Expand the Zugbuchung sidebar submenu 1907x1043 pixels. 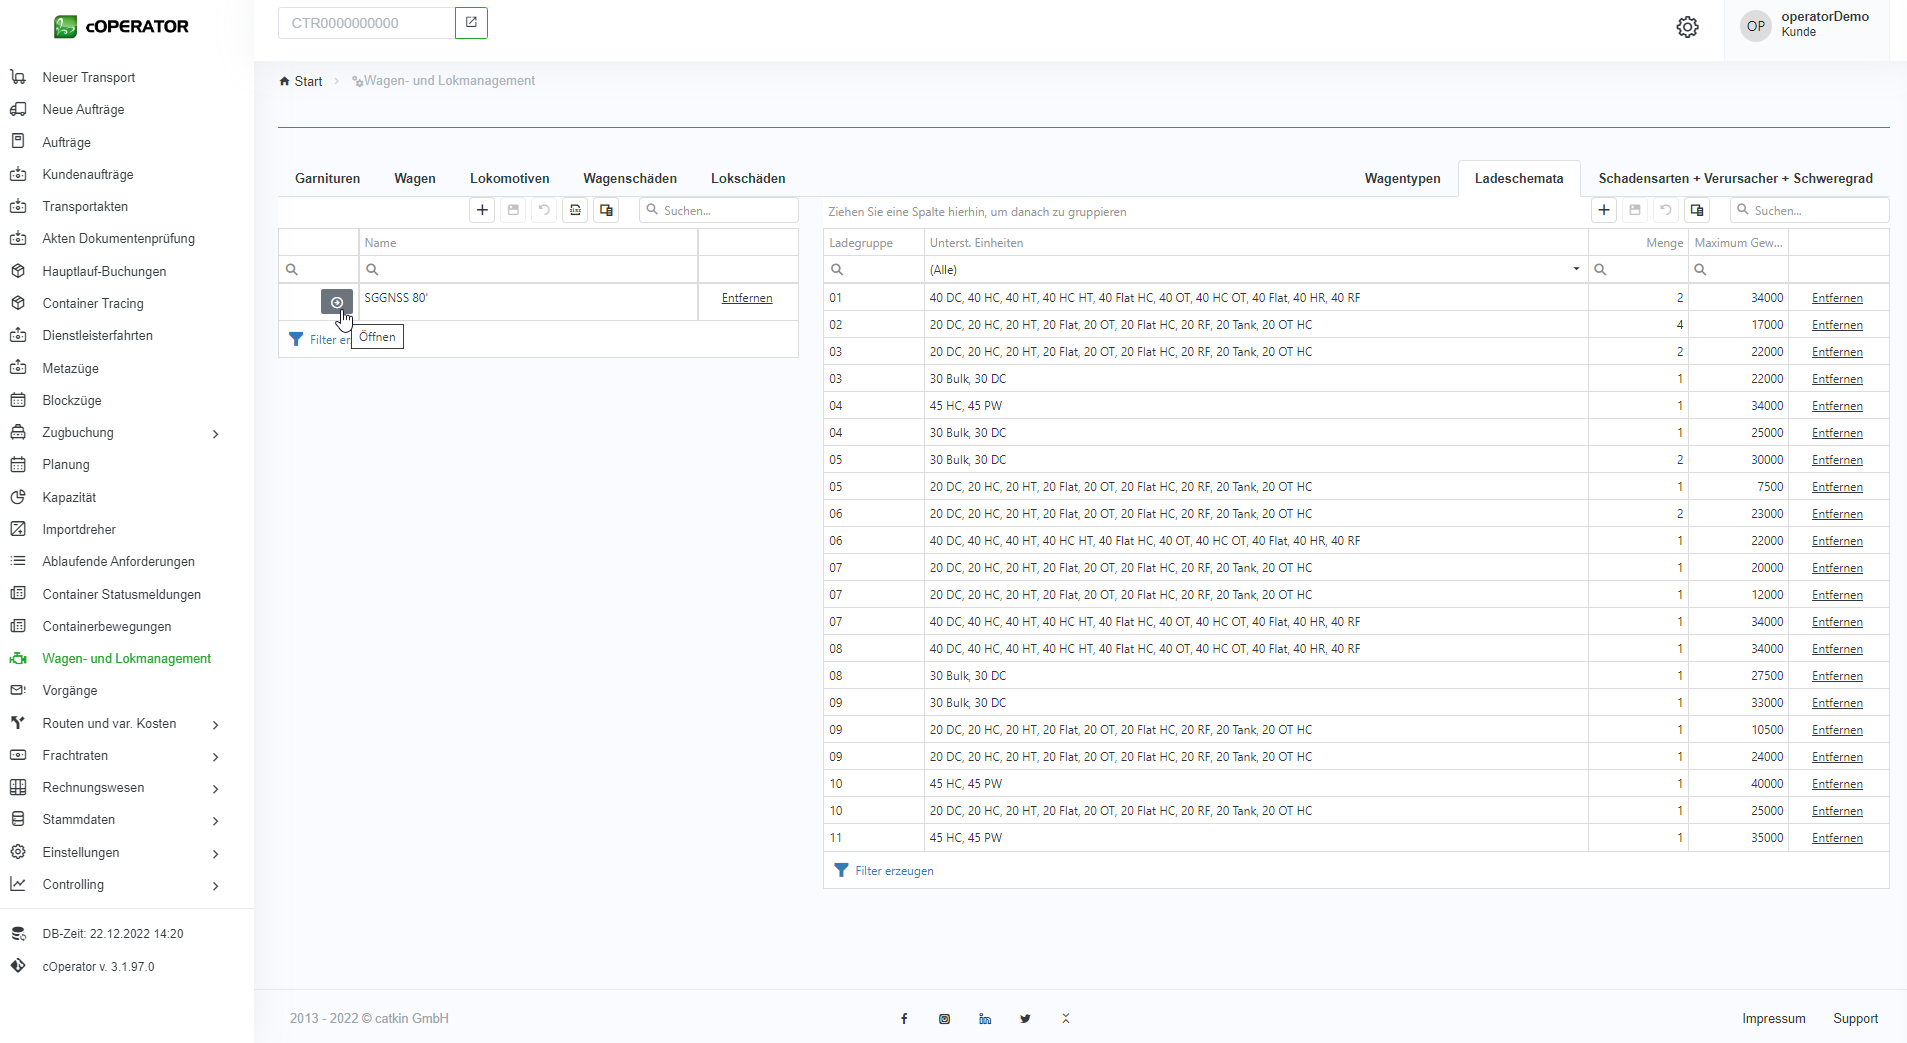click(x=215, y=433)
